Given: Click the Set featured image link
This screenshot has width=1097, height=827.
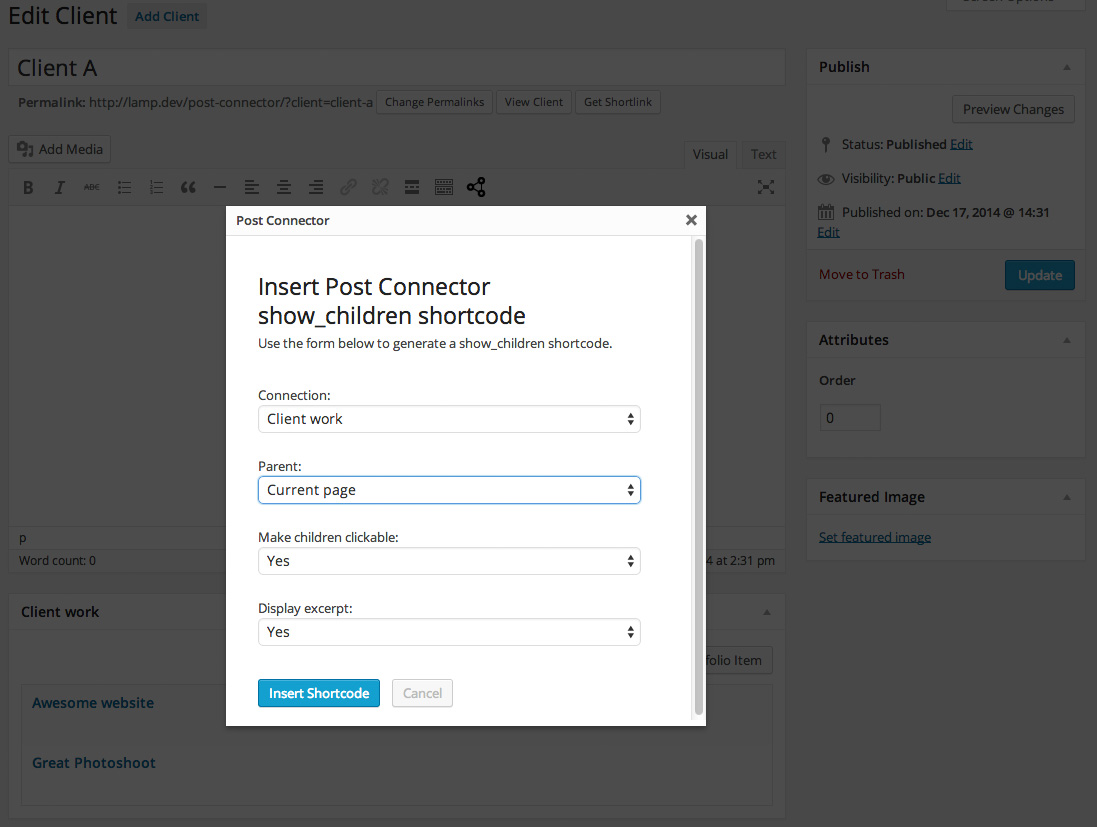Looking at the screenshot, I should tap(875, 537).
